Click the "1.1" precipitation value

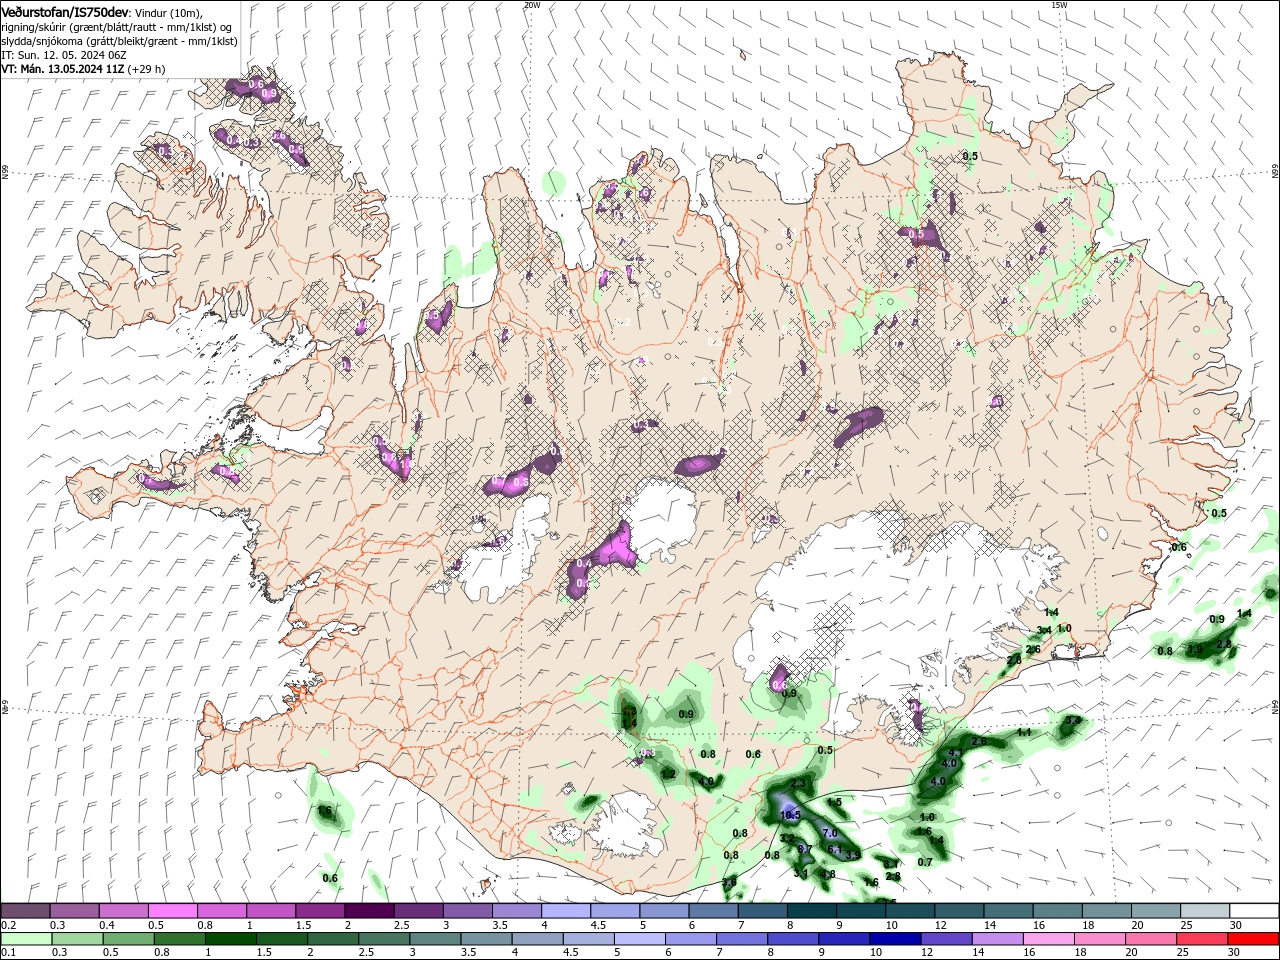tap(1024, 733)
